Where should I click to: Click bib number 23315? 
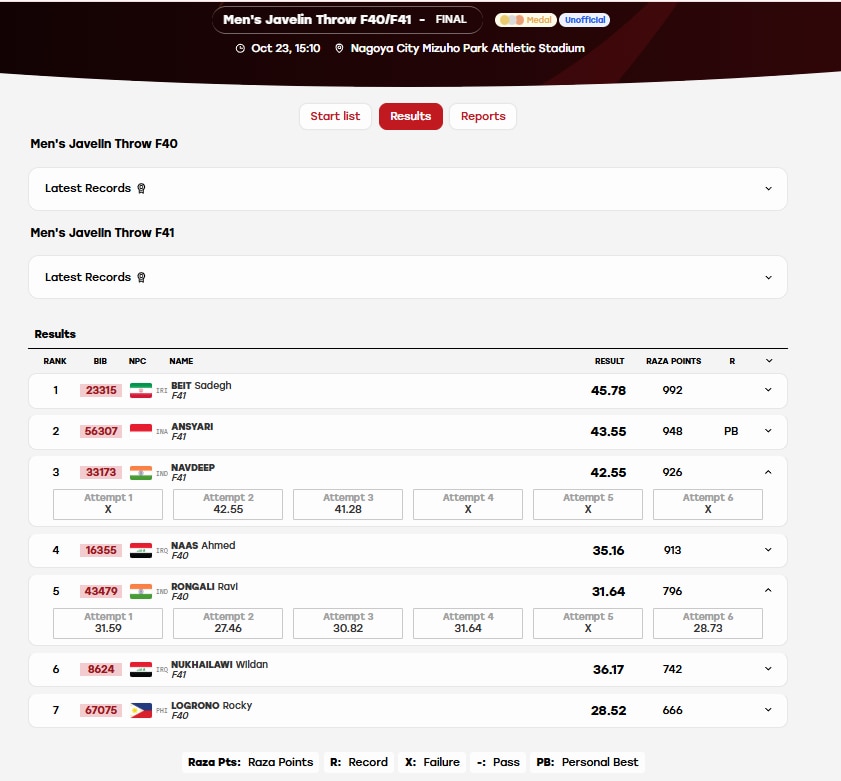101,390
